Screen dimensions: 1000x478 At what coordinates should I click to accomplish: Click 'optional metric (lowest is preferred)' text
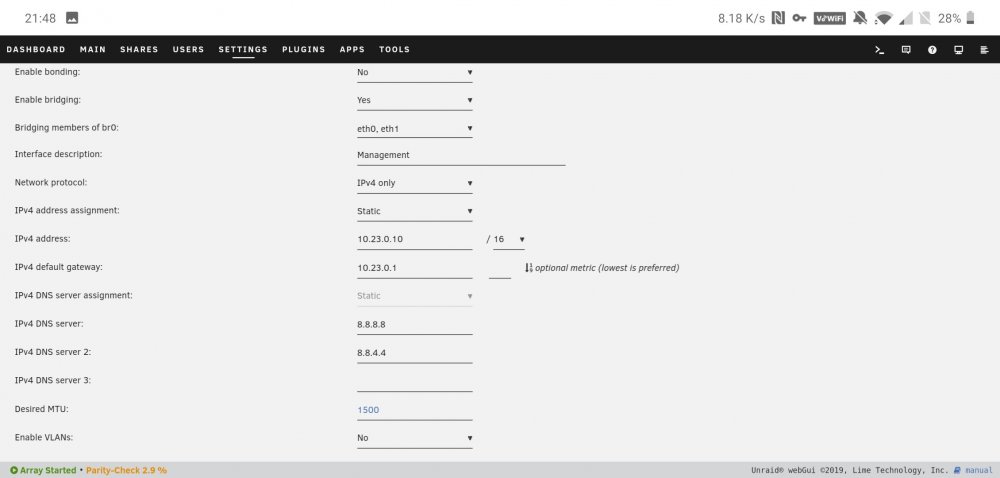[607, 268]
